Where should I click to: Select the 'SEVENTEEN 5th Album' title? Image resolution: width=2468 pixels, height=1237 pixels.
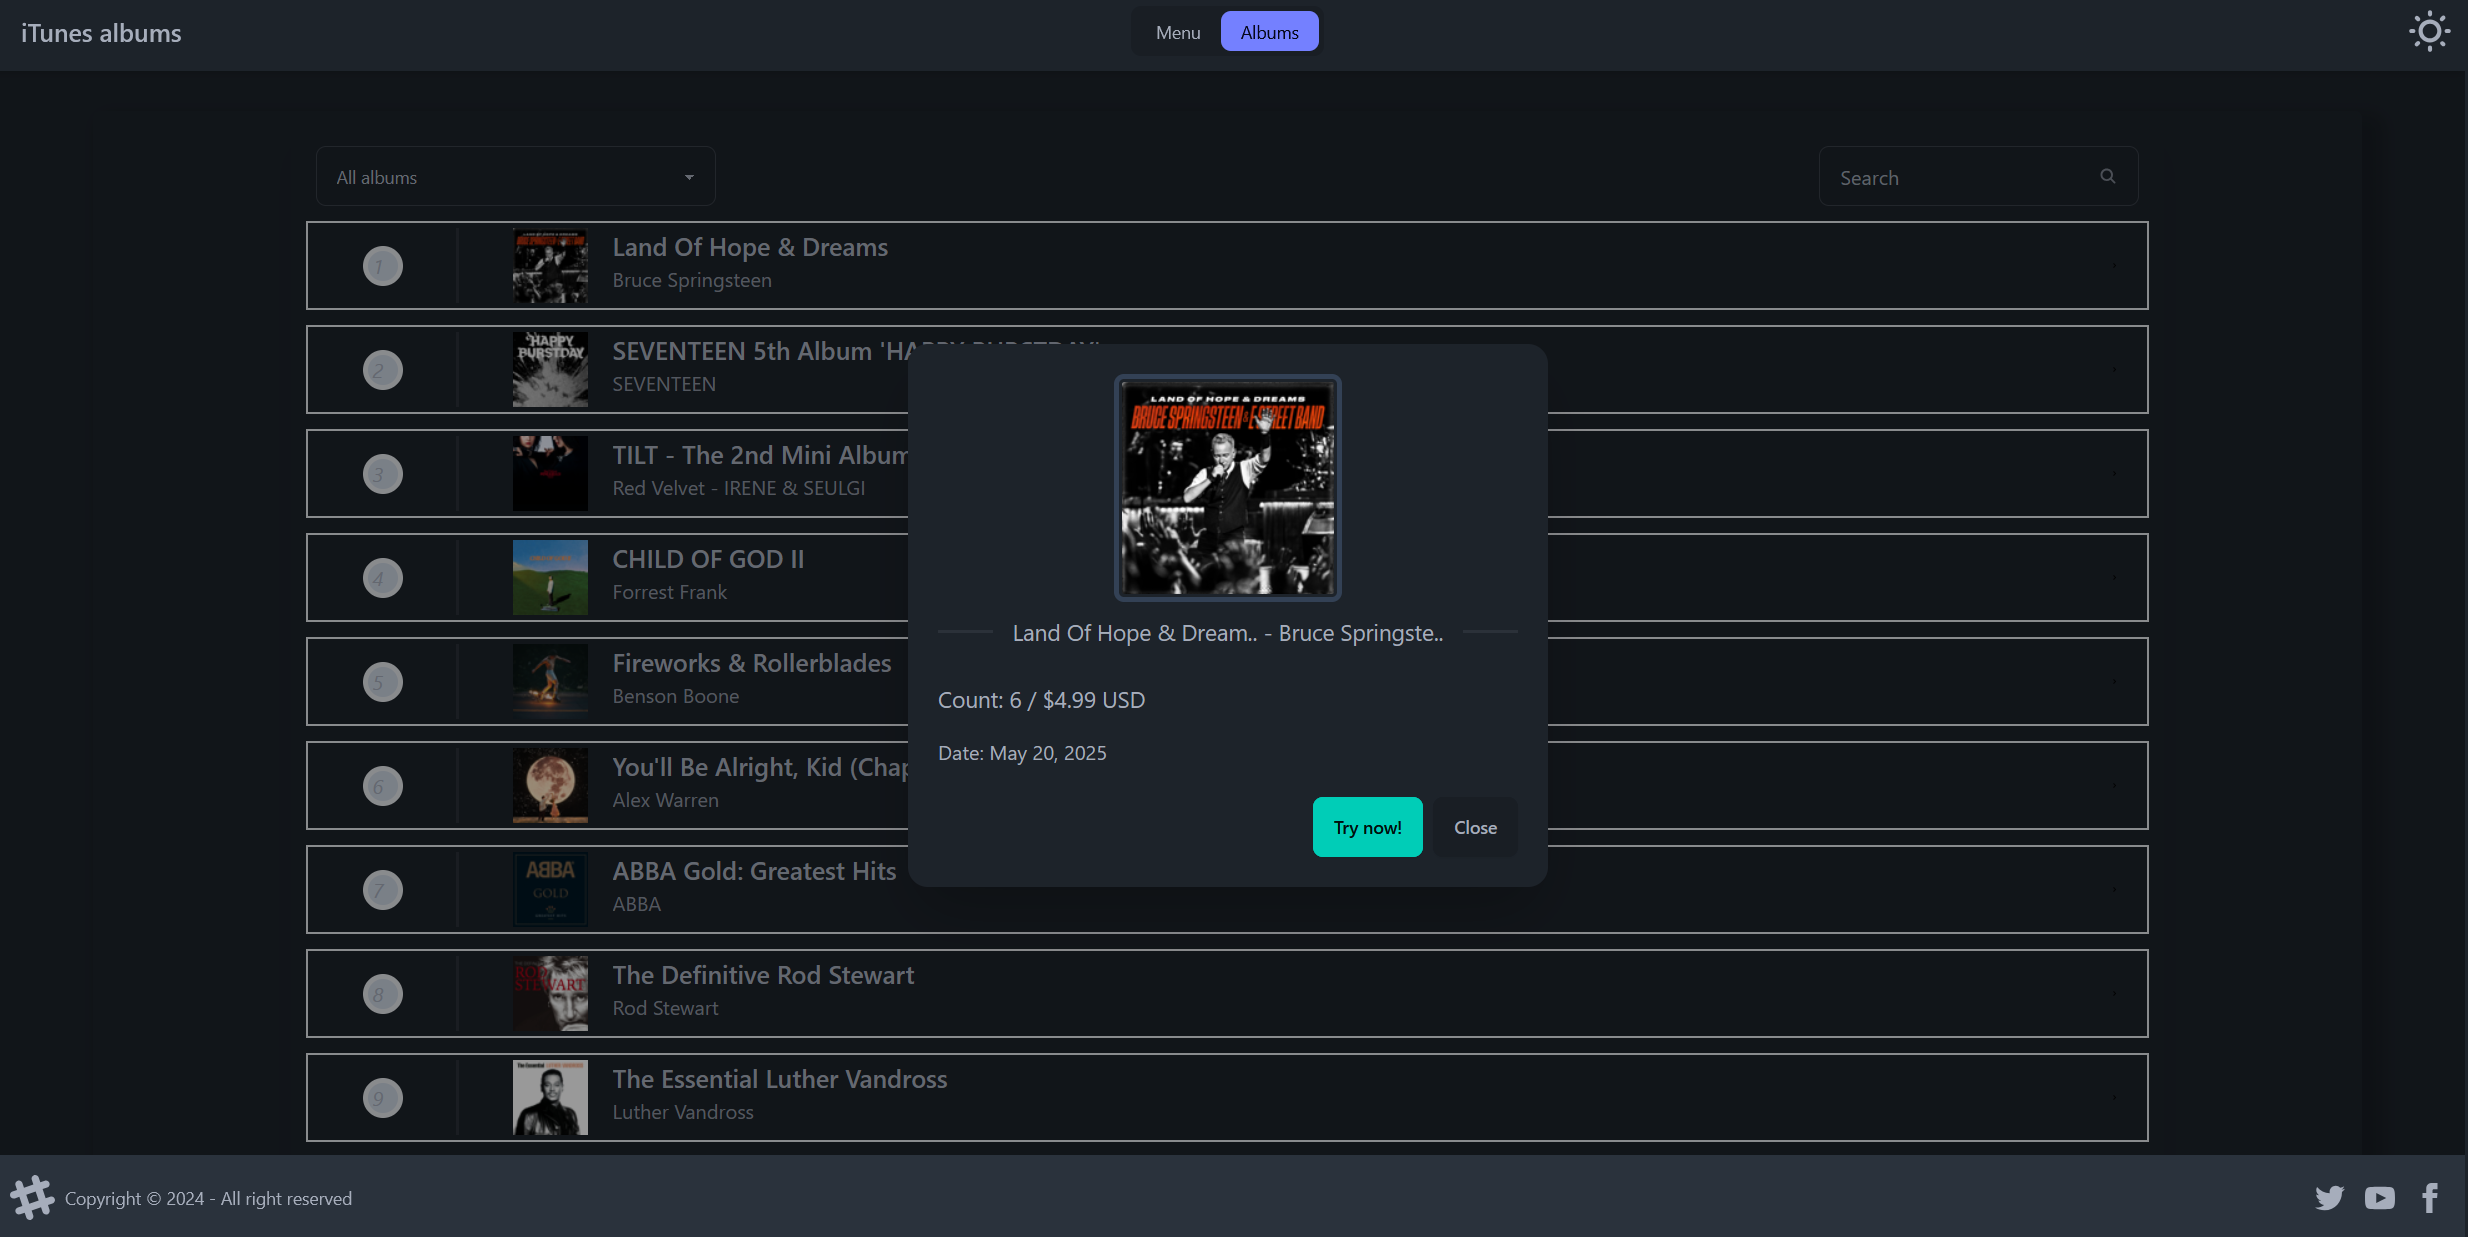[760, 351]
